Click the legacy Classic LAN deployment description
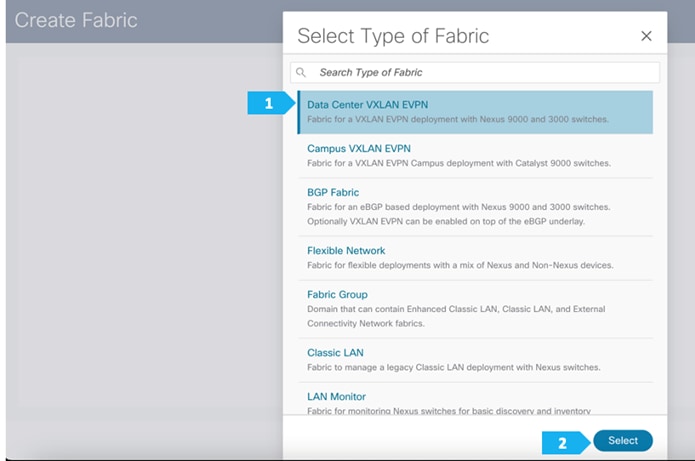The image size is (695, 461). coord(454,367)
